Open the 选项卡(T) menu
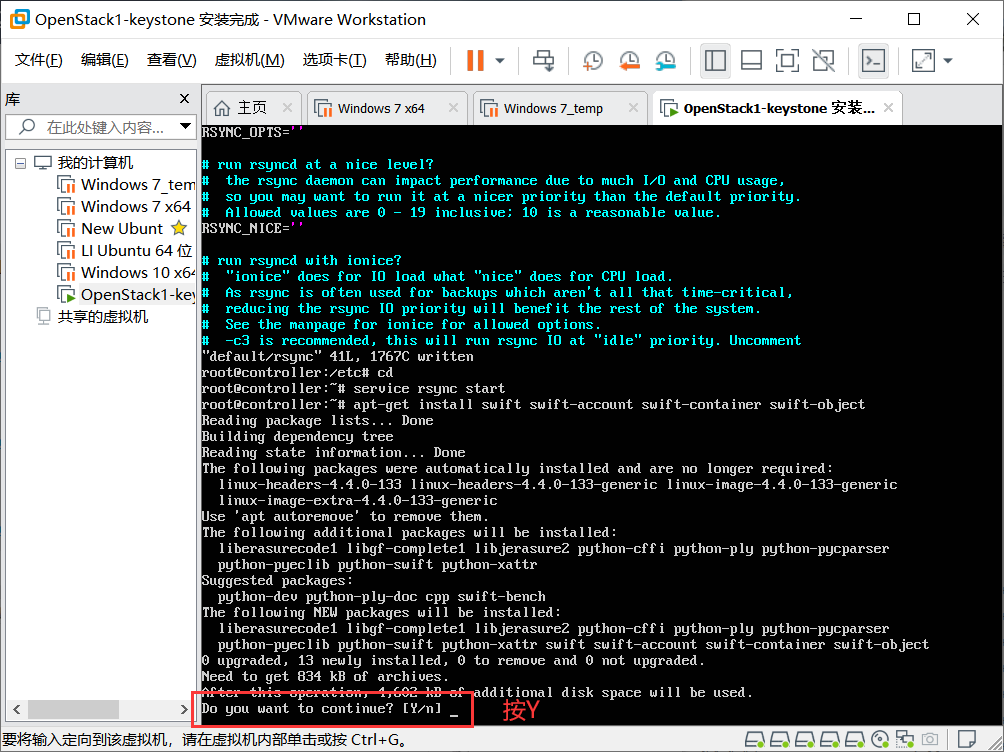 point(334,60)
